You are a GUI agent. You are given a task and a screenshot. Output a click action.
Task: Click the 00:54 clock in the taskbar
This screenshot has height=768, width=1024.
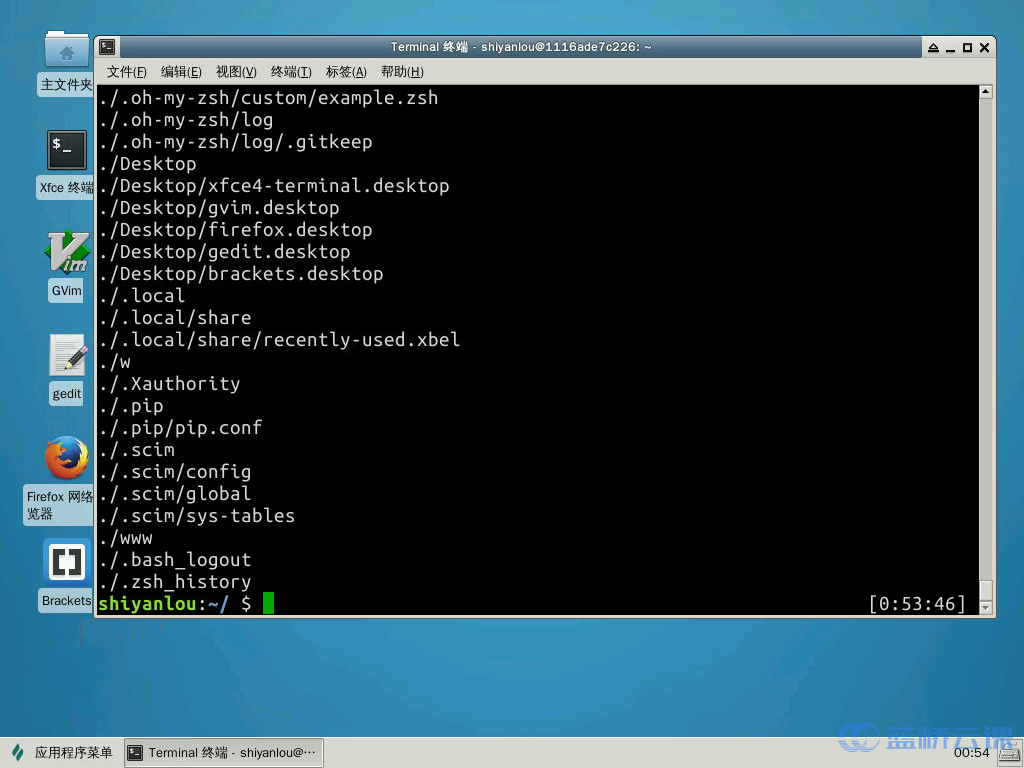(x=971, y=752)
